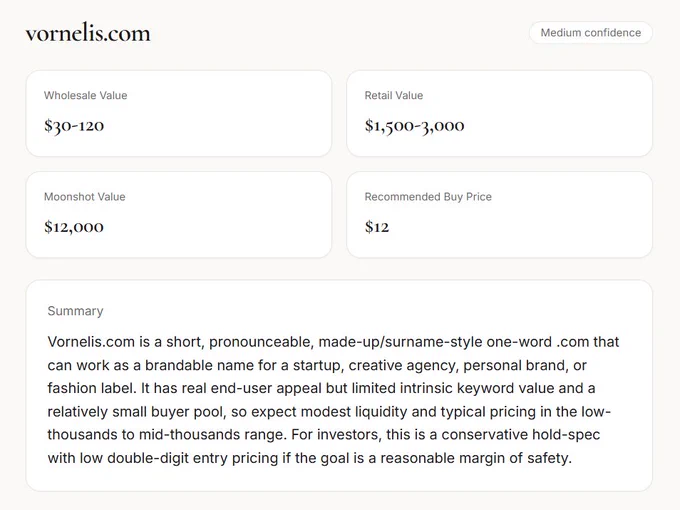
Task: Select the Recommended Buy Price card
Action: point(500,215)
